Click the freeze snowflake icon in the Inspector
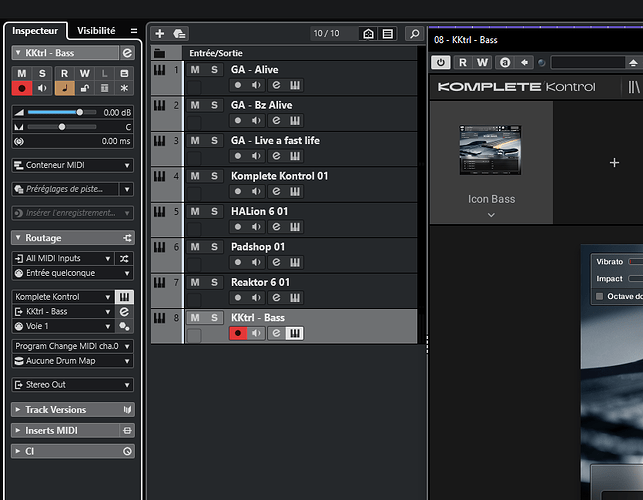The width and height of the screenshot is (643, 500). [x=124, y=88]
